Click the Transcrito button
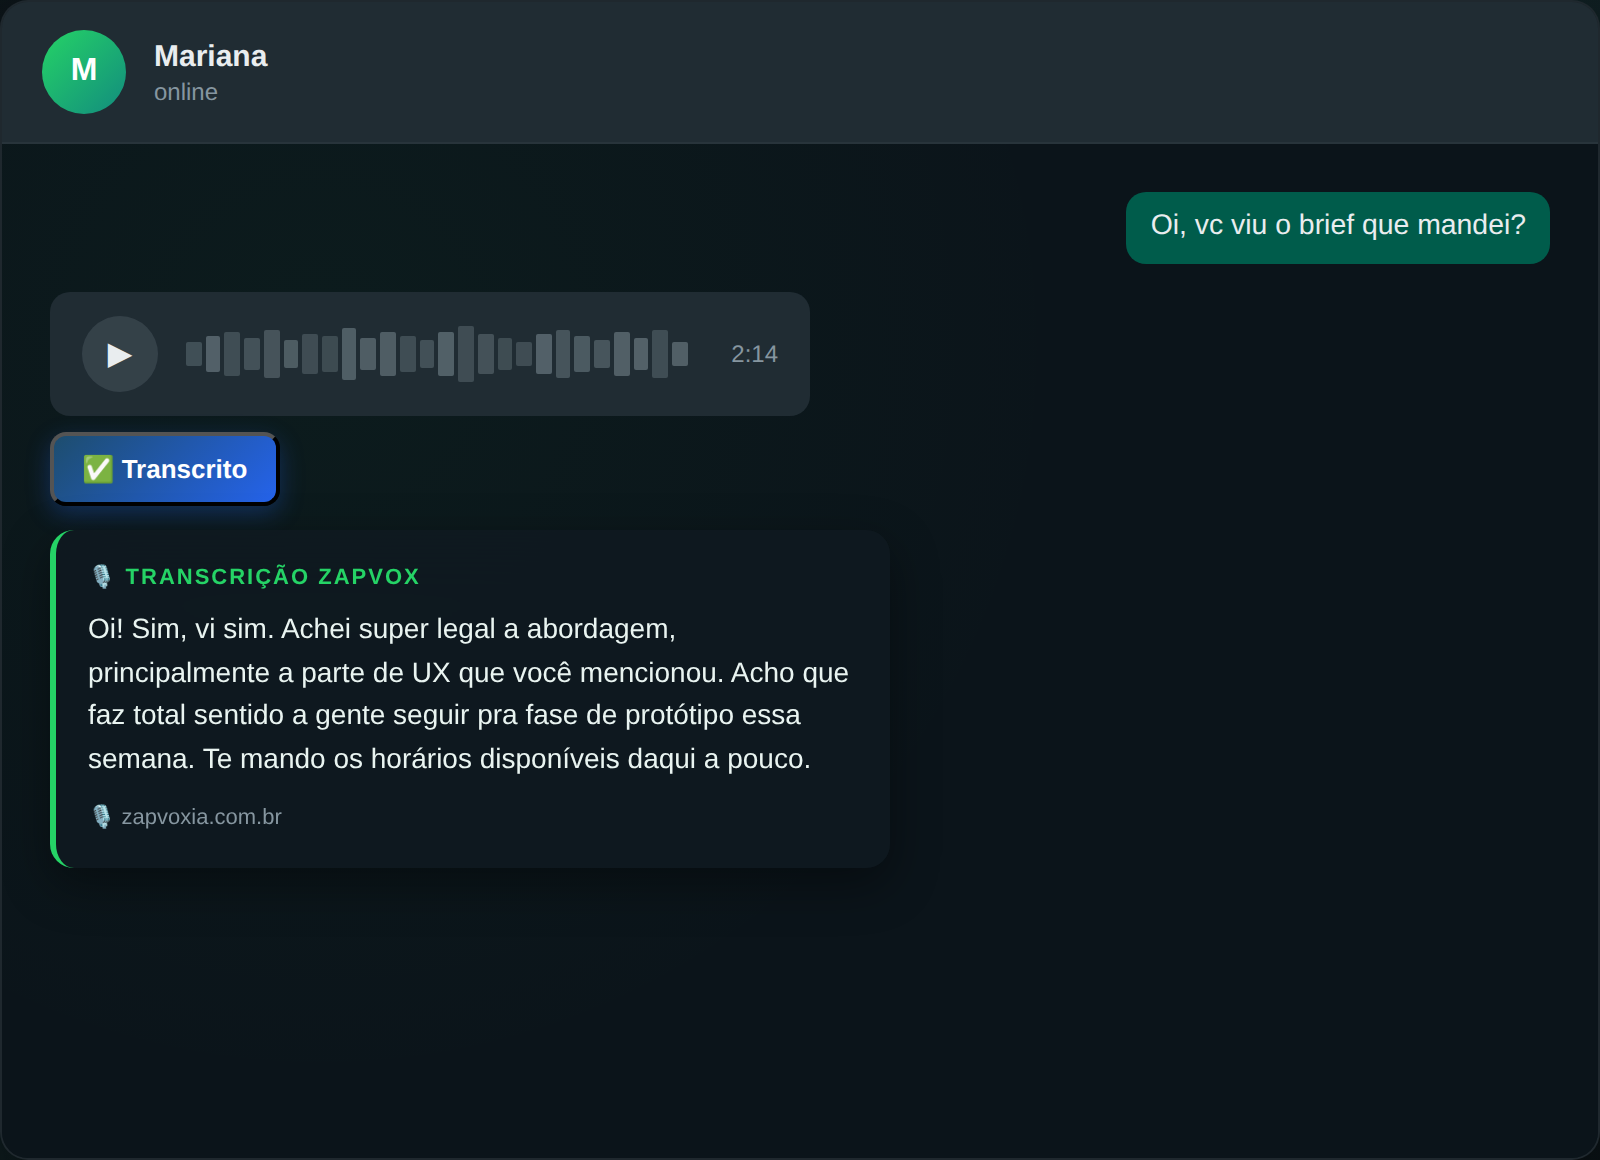The width and height of the screenshot is (1600, 1160). click(164, 469)
